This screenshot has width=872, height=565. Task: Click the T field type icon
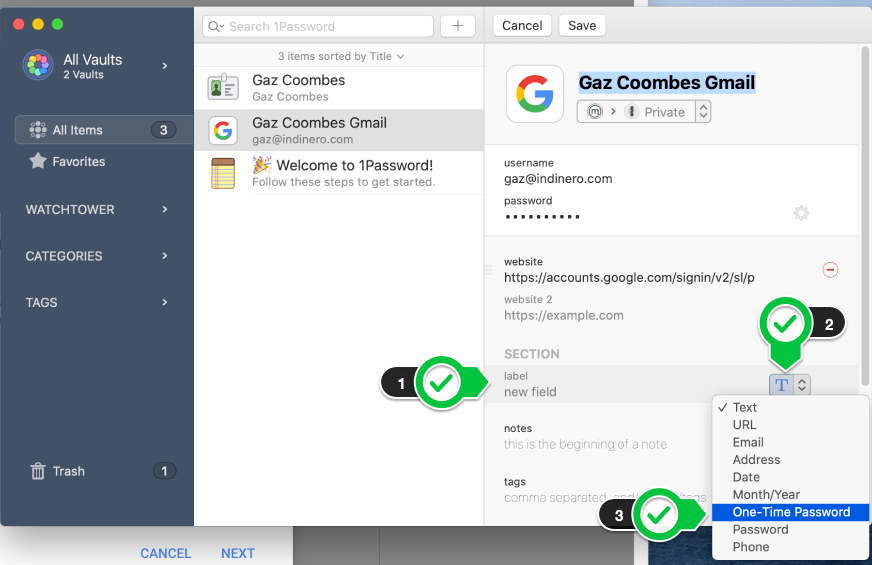coord(781,385)
